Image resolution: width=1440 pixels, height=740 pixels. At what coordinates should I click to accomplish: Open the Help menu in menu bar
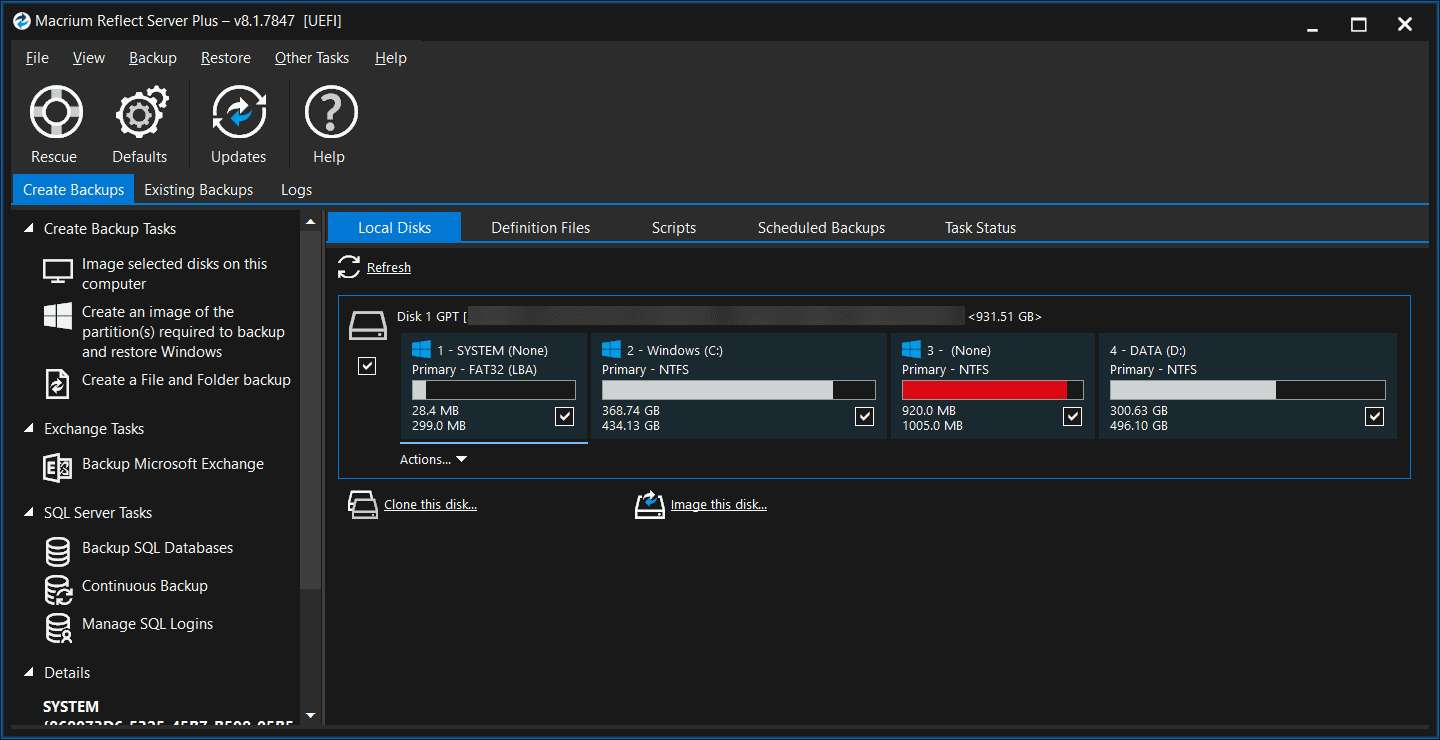coord(391,58)
